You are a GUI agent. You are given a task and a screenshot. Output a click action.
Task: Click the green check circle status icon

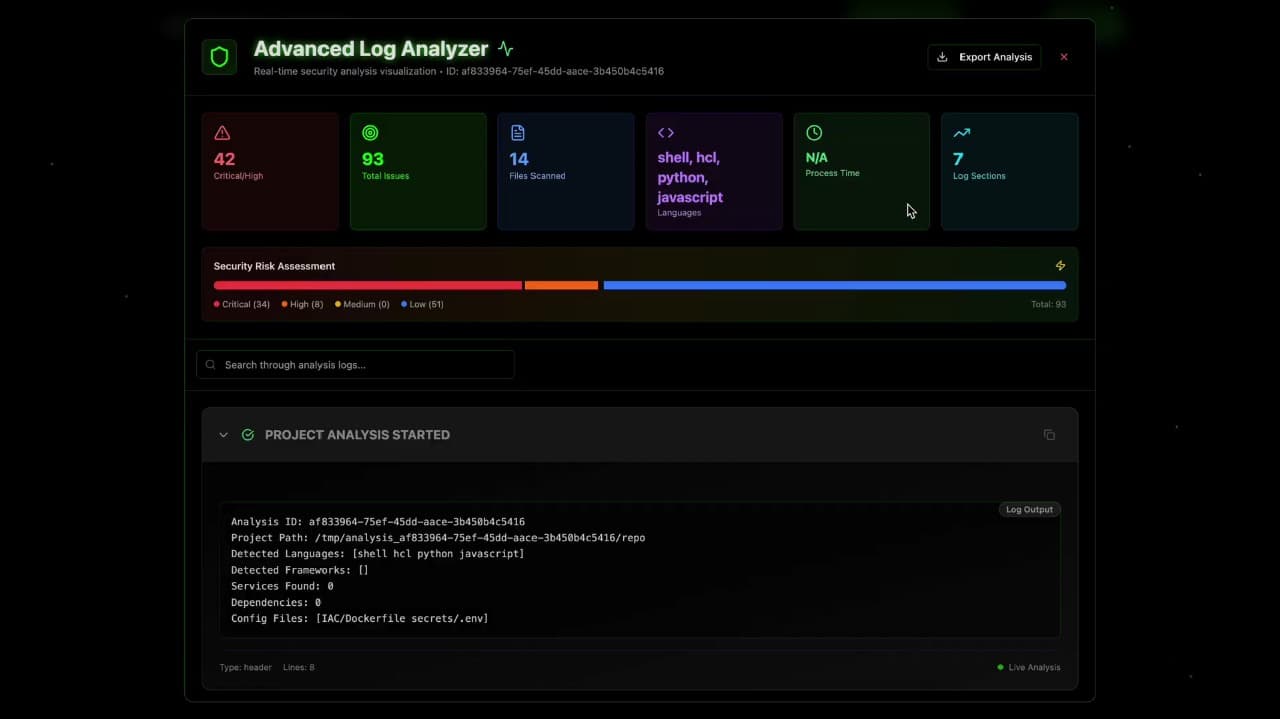[x=248, y=435]
